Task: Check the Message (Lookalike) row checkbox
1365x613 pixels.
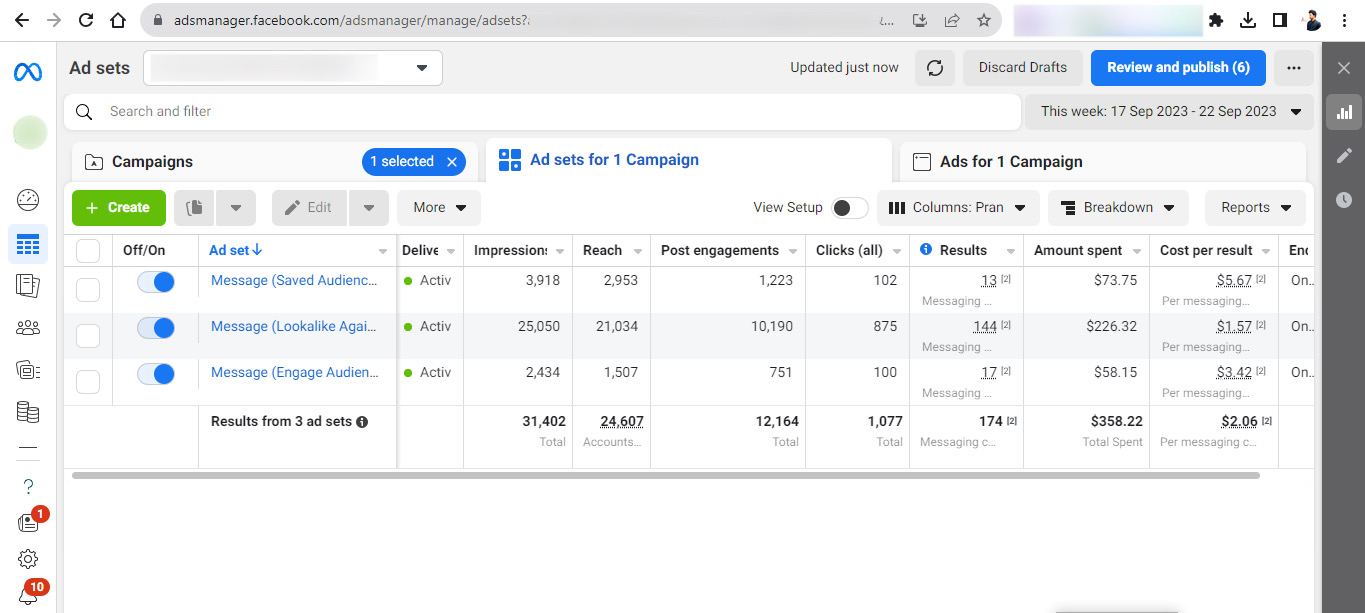Action: tap(88, 336)
